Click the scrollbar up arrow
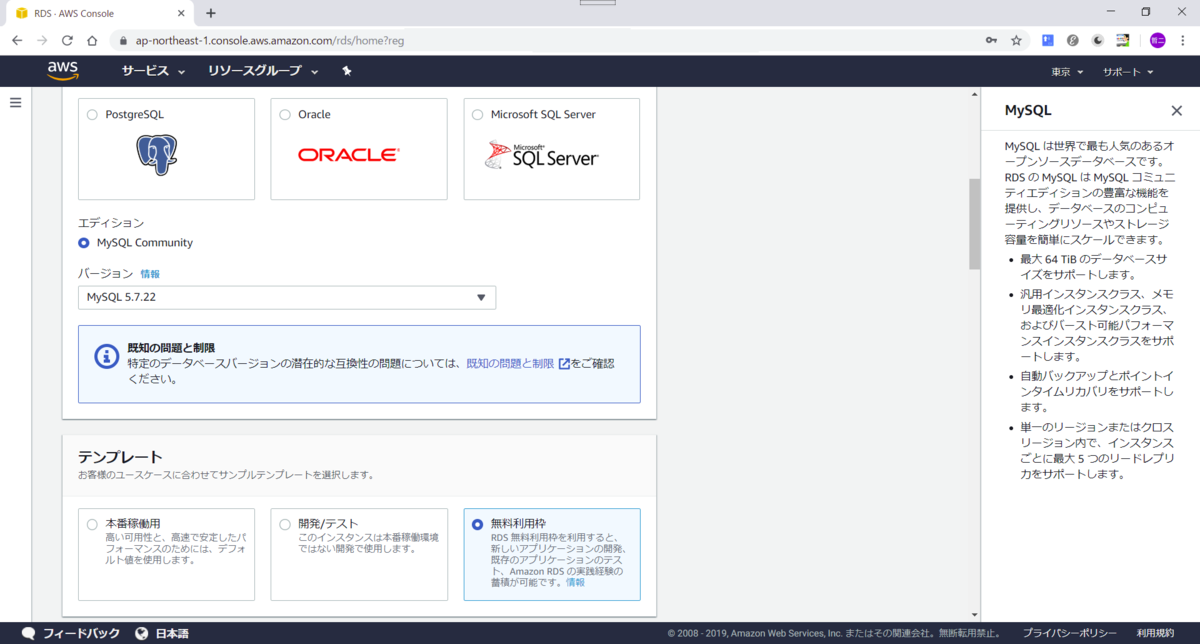Image resolution: width=1200 pixels, height=644 pixels. point(974,94)
